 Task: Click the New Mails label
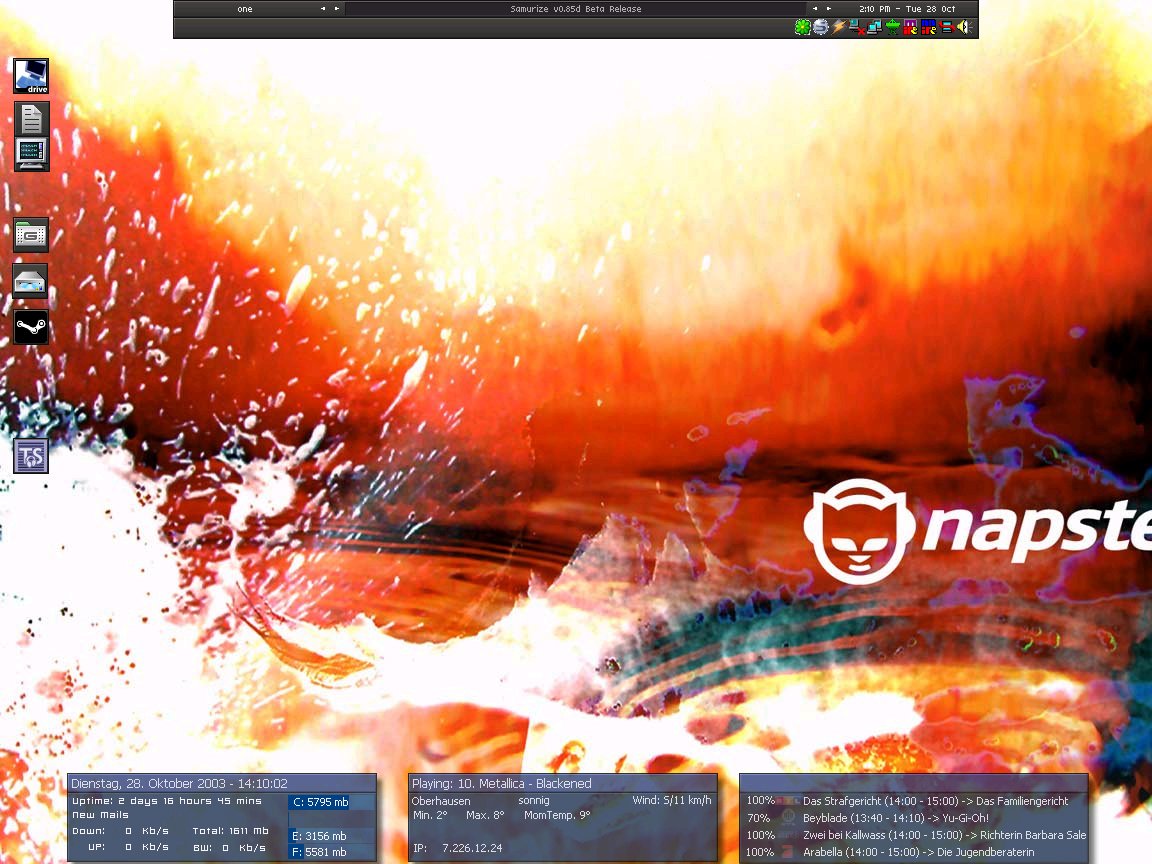(x=100, y=815)
